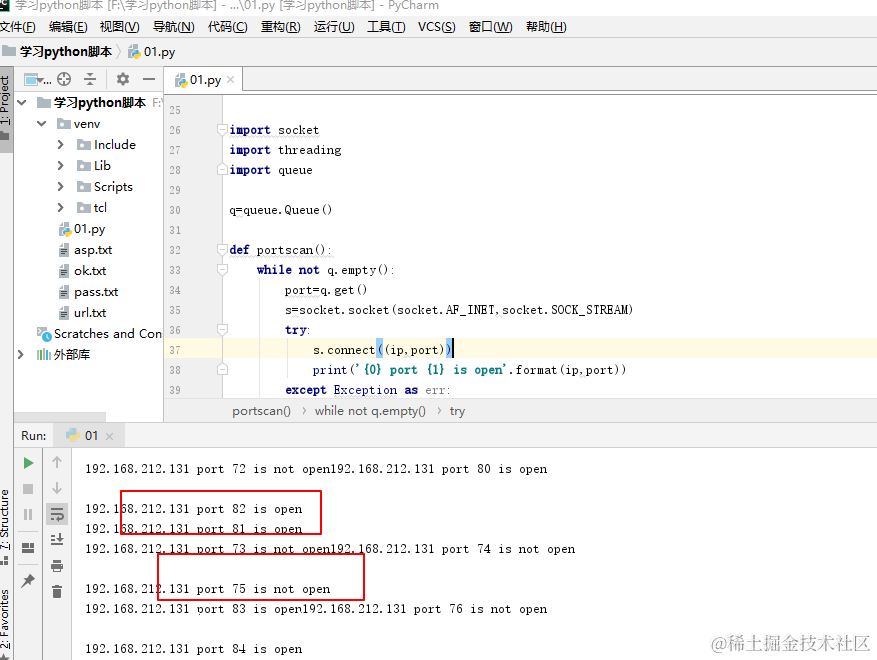Open the 代码(C) menu
The image size is (877, 660).
tap(227, 27)
